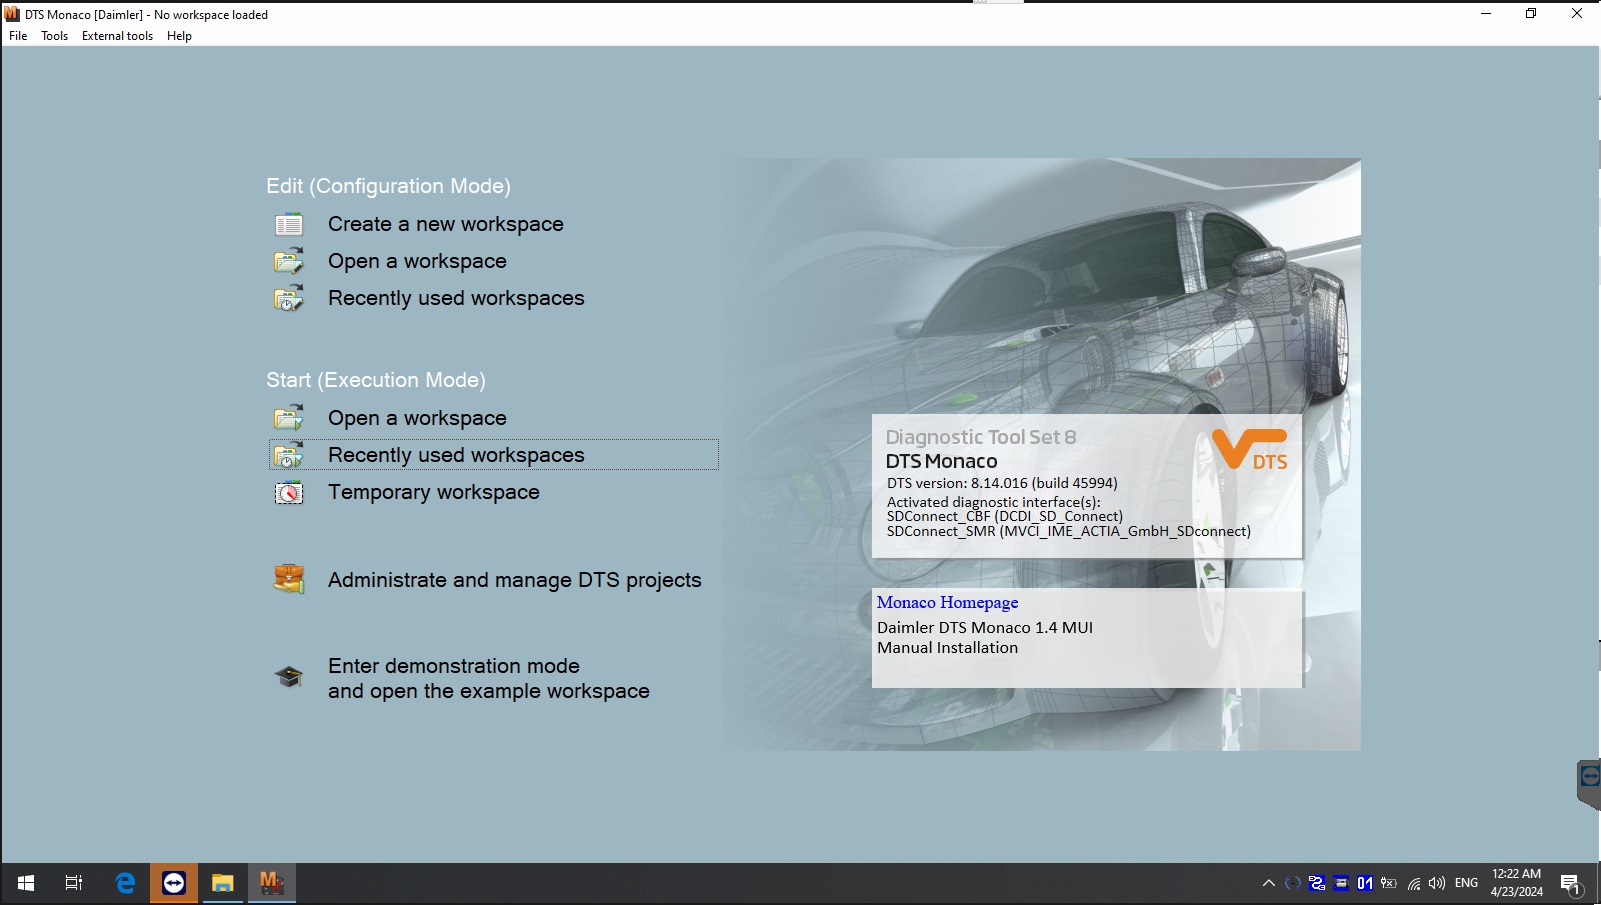Image resolution: width=1601 pixels, height=905 pixels.
Task: Restore down the DTS Monaco window
Action: tap(1531, 14)
